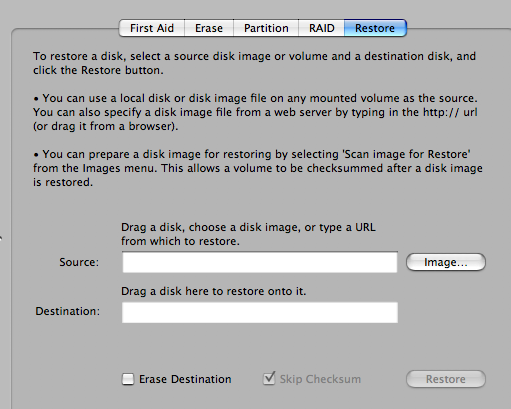Click the Skip Checksum label text

(320, 379)
